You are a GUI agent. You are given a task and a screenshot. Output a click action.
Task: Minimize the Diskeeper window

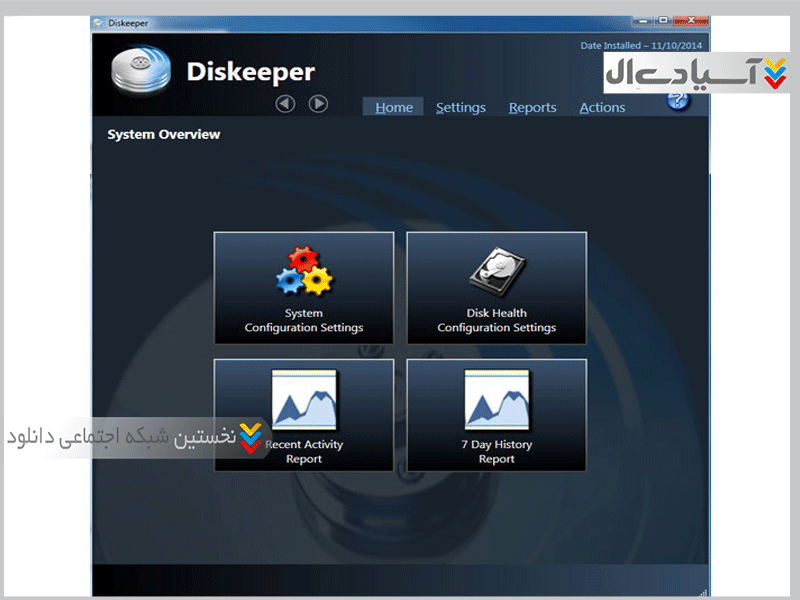645,21
